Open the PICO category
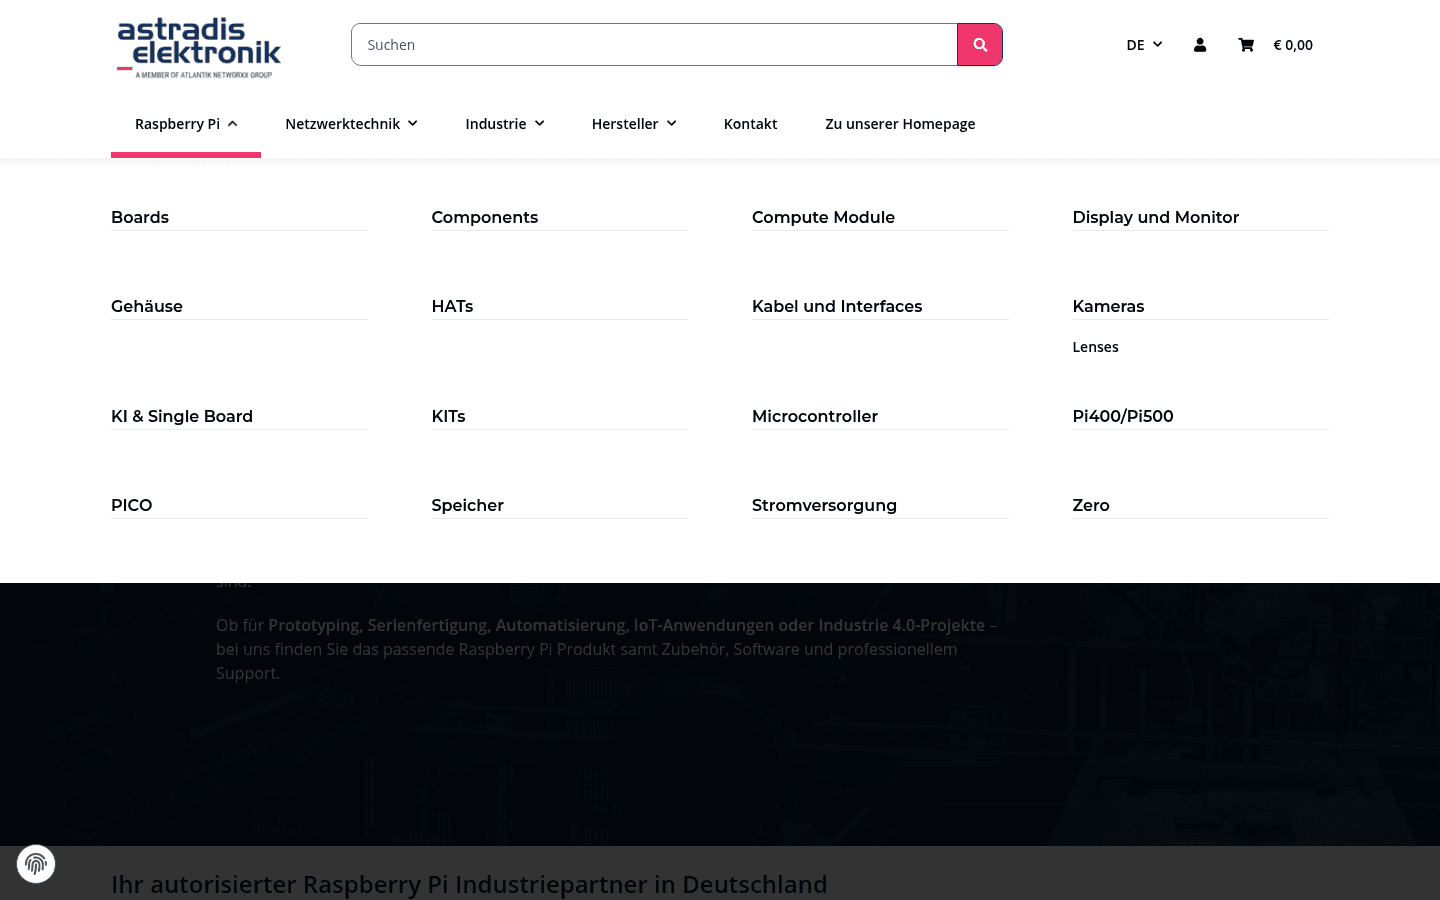 132,505
